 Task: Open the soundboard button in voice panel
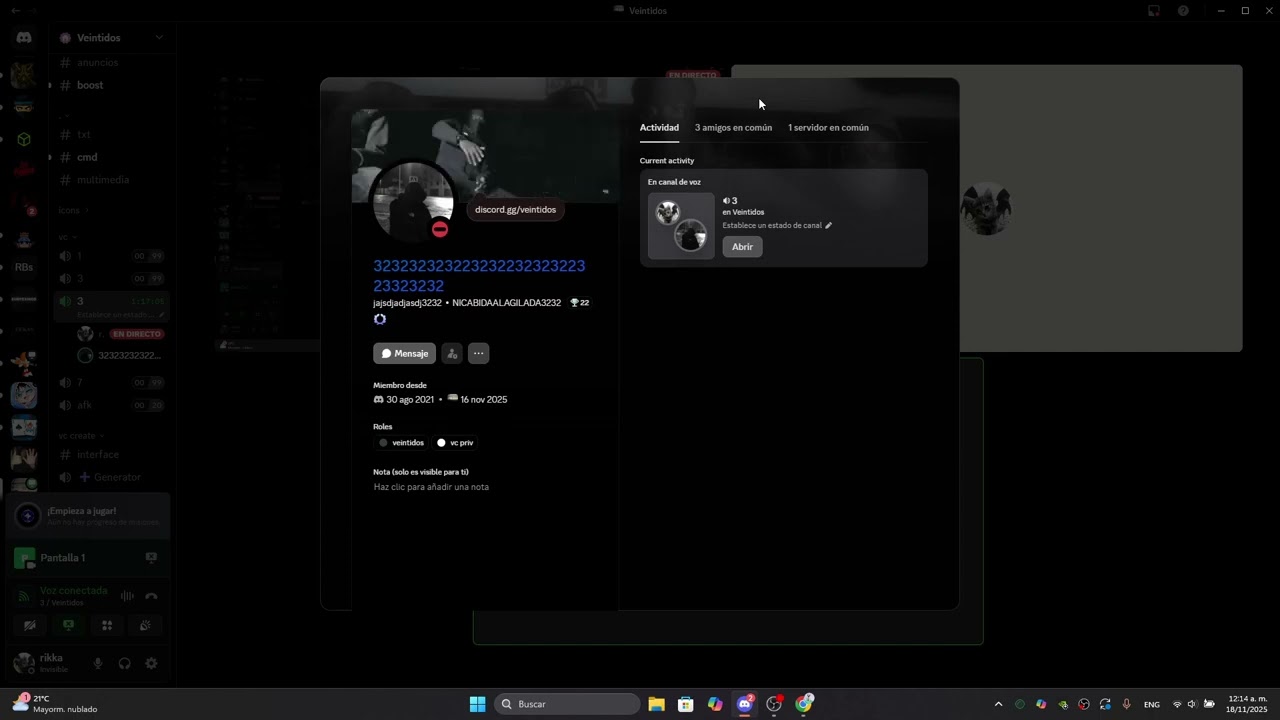tap(145, 625)
